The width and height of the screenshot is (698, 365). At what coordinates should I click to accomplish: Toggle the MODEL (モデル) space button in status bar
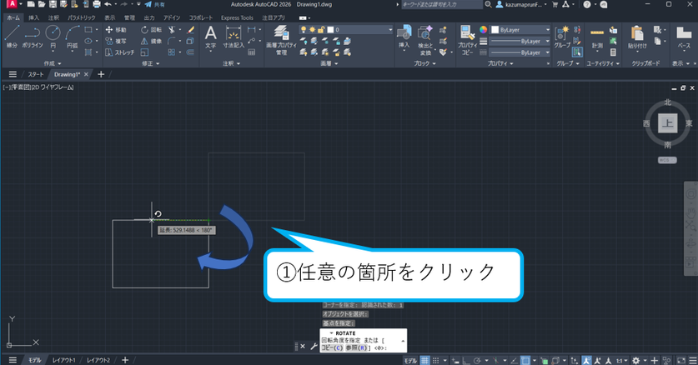(x=410, y=360)
